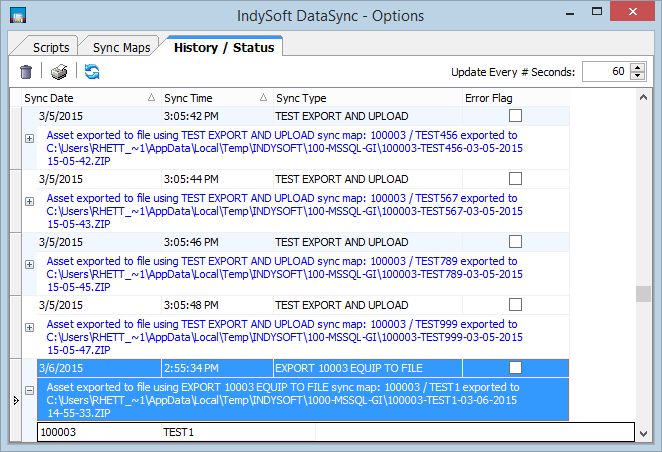
Task: Enable Error Flag on the 3:05:48 PM row
Action: point(515,304)
